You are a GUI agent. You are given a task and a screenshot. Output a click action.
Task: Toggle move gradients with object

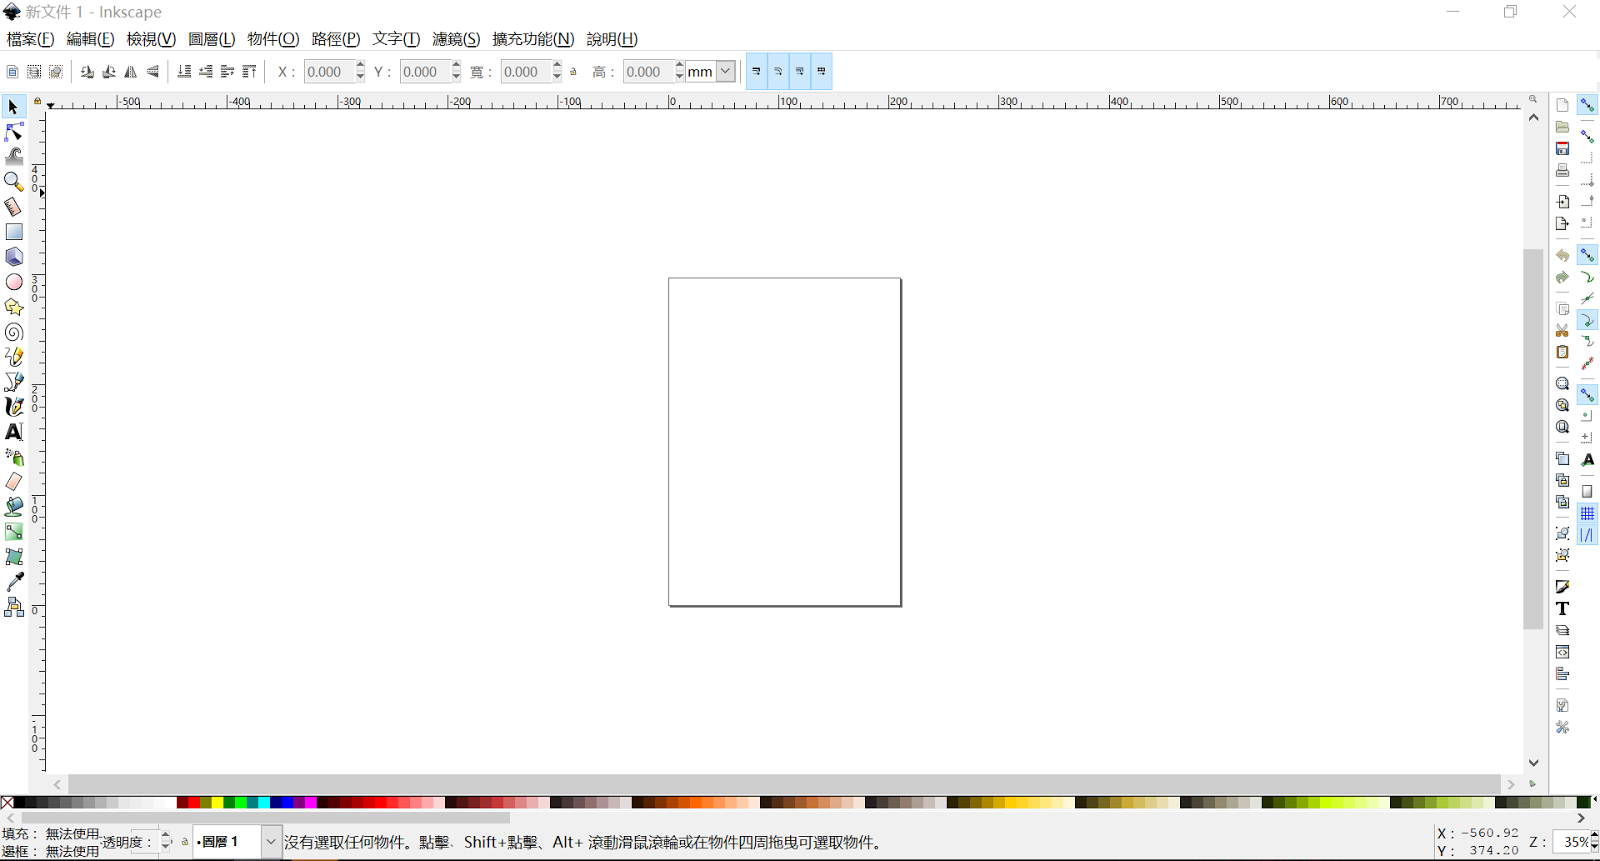[800, 72]
